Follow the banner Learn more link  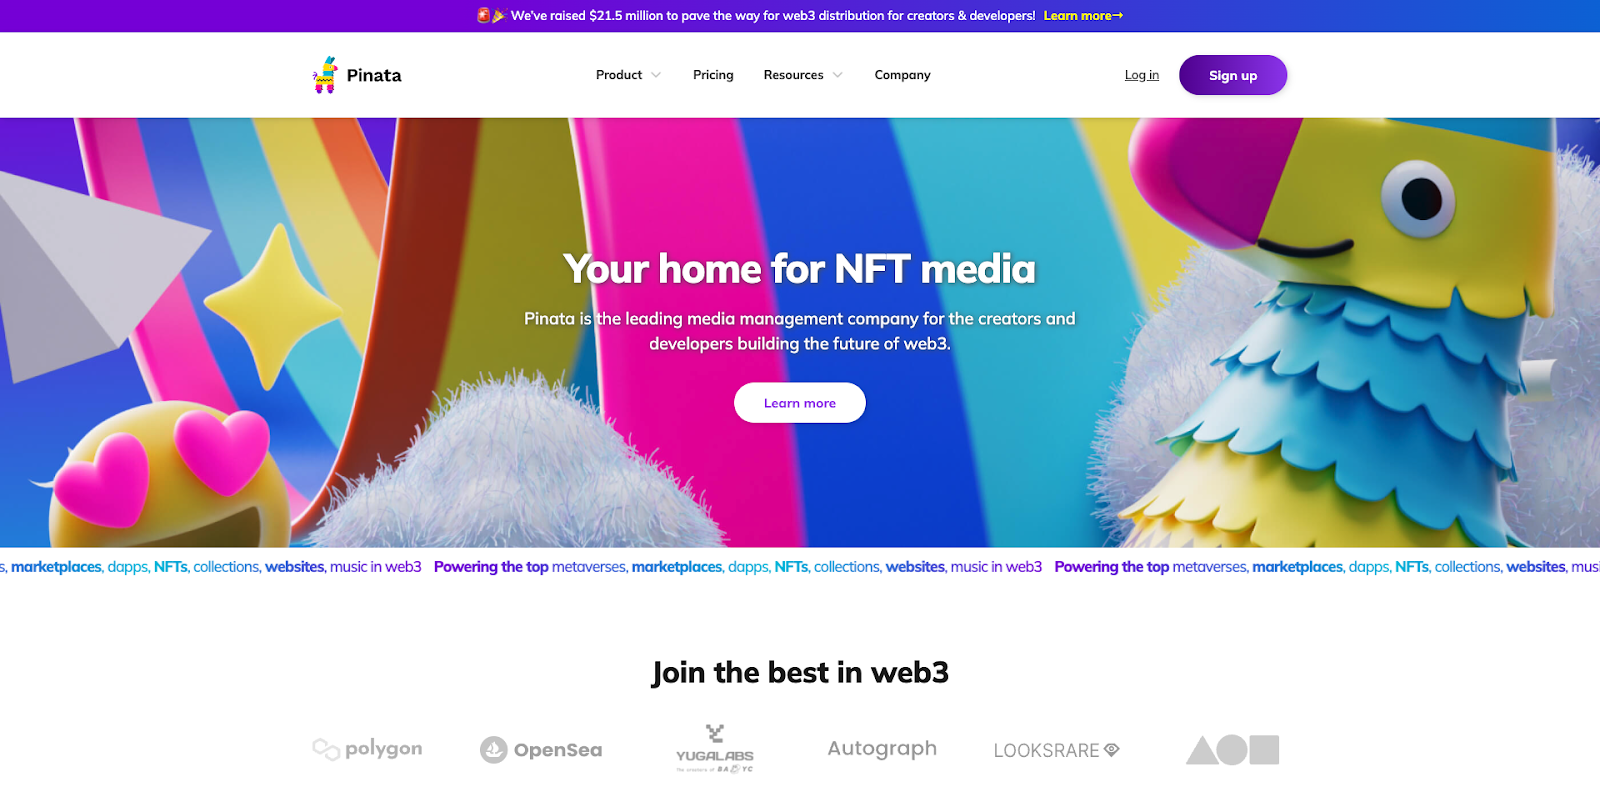1083,16
